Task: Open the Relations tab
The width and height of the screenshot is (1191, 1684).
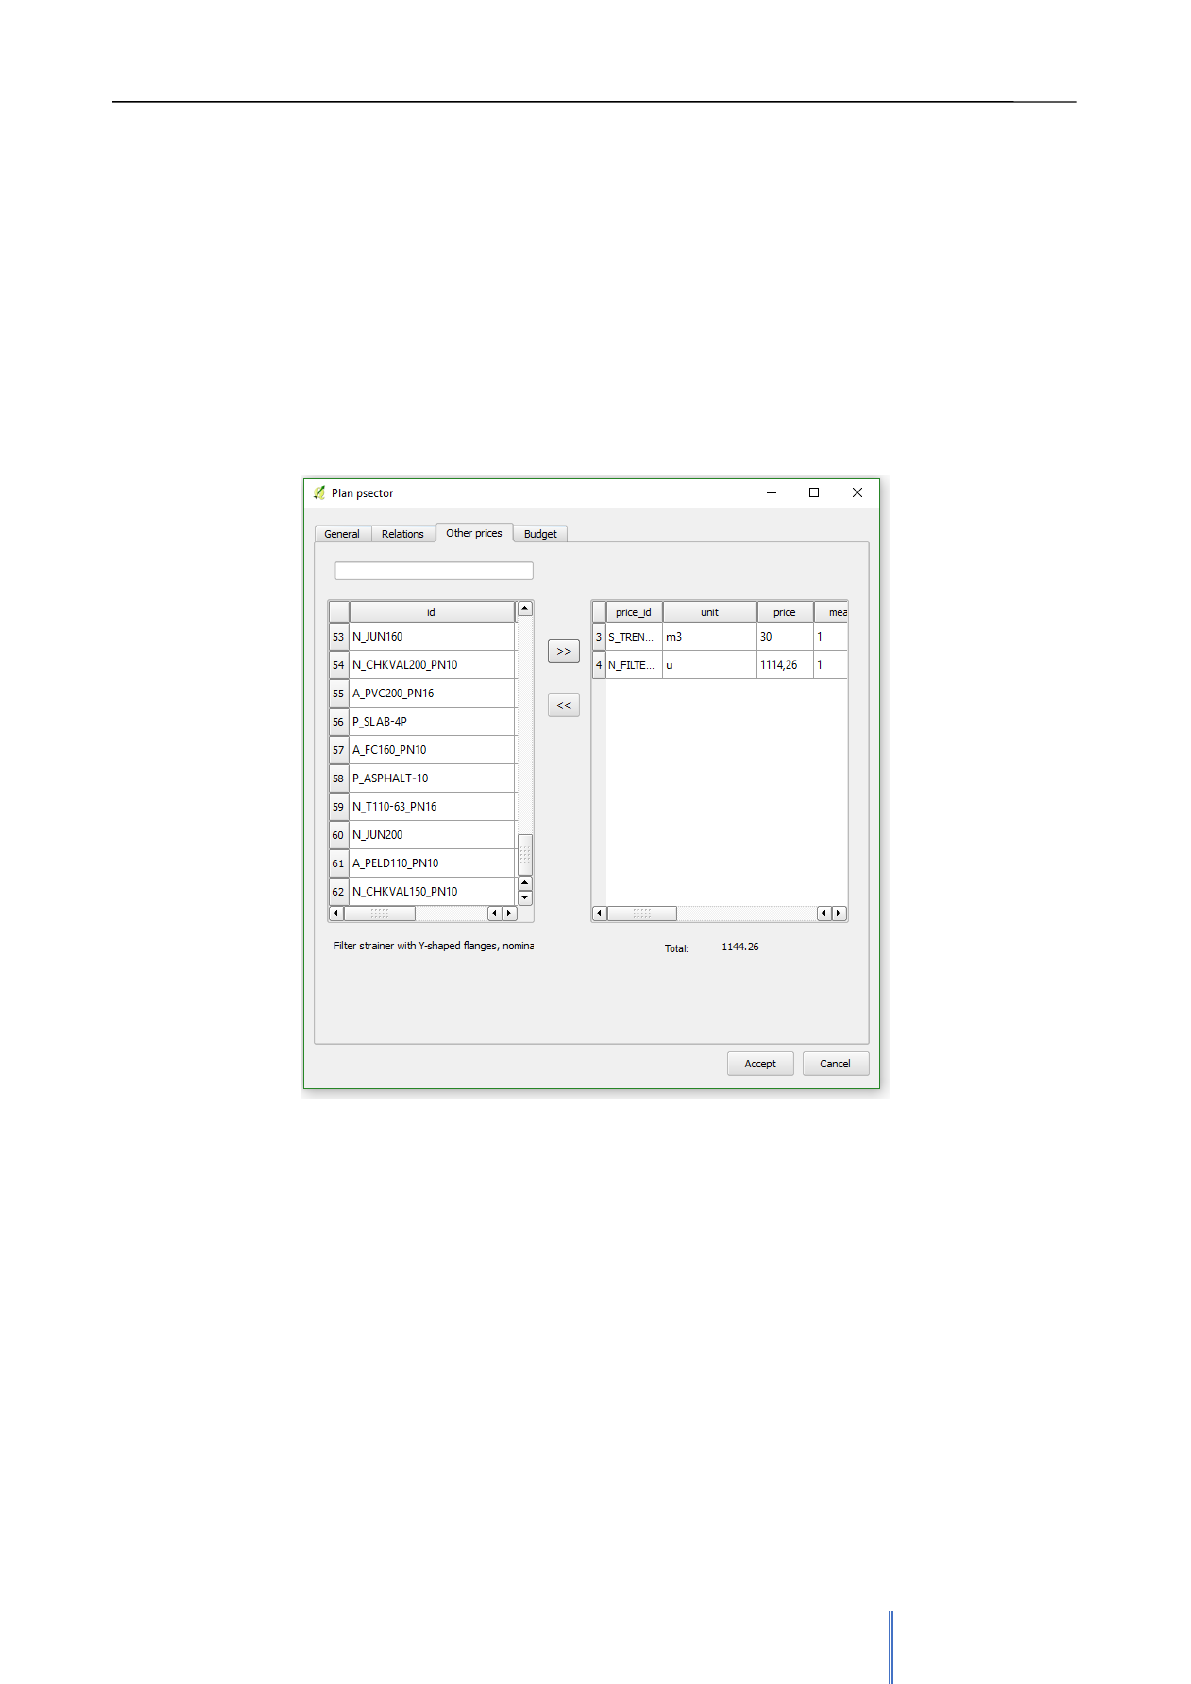Action: click(x=403, y=534)
